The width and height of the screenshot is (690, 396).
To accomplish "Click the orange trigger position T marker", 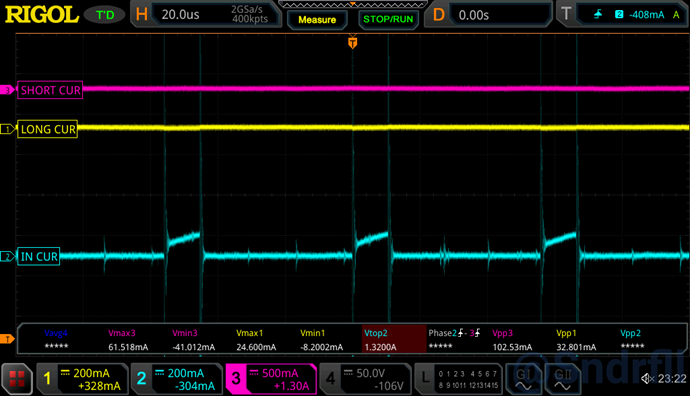I will point(352,43).
